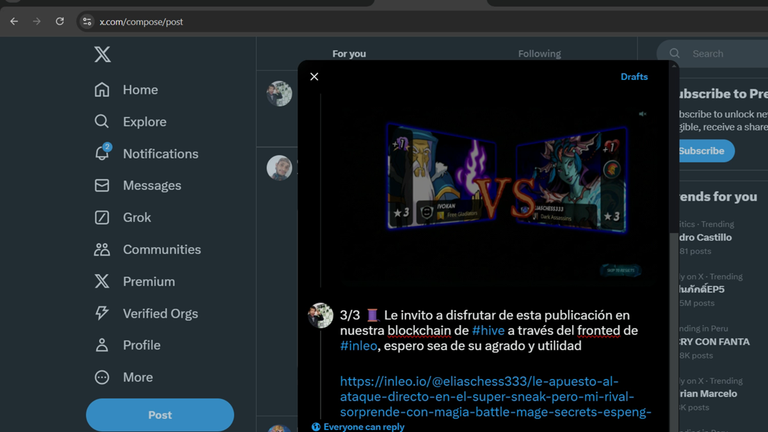This screenshot has height=432, width=768.
Task: Open the trending topic ending in Marcelo
Action: pos(710,394)
